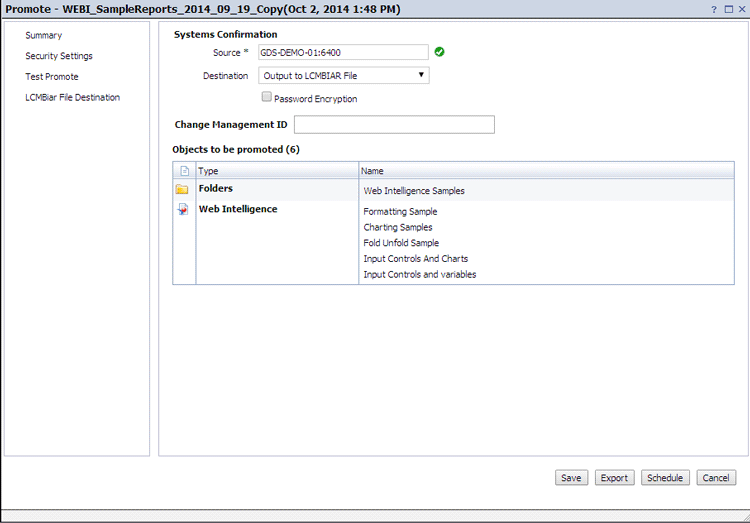Image resolution: width=750 pixels, height=523 pixels.
Task: Close the Promote dialog with X
Action: point(742,9)
